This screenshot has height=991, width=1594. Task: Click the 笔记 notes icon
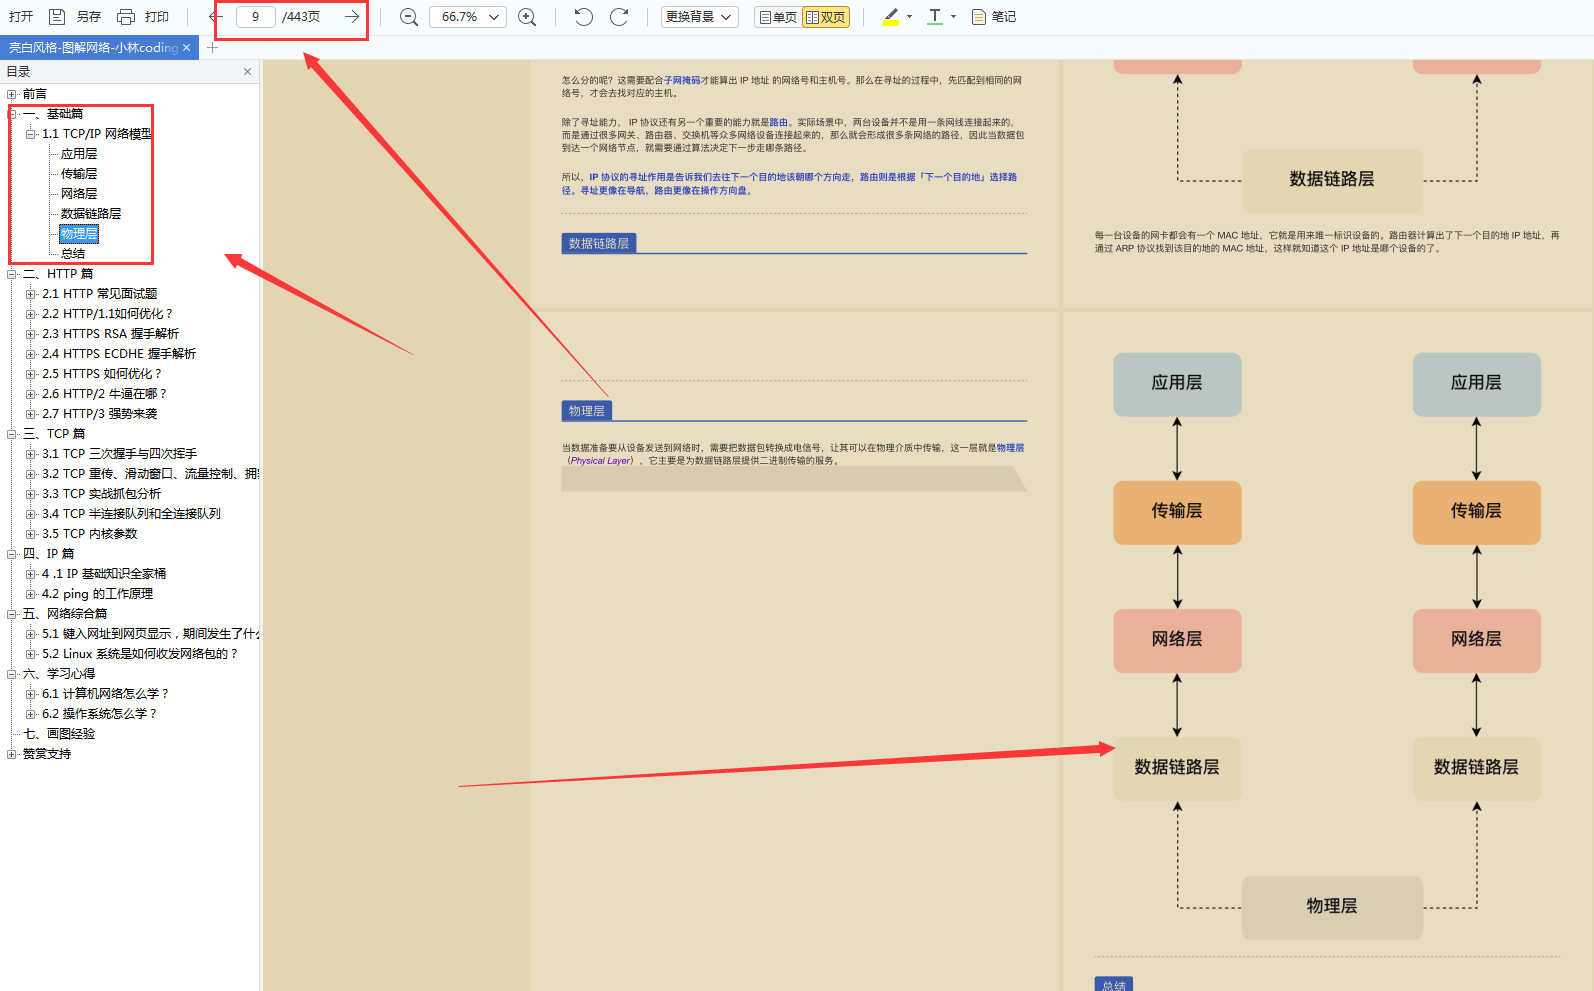(979, 17)
